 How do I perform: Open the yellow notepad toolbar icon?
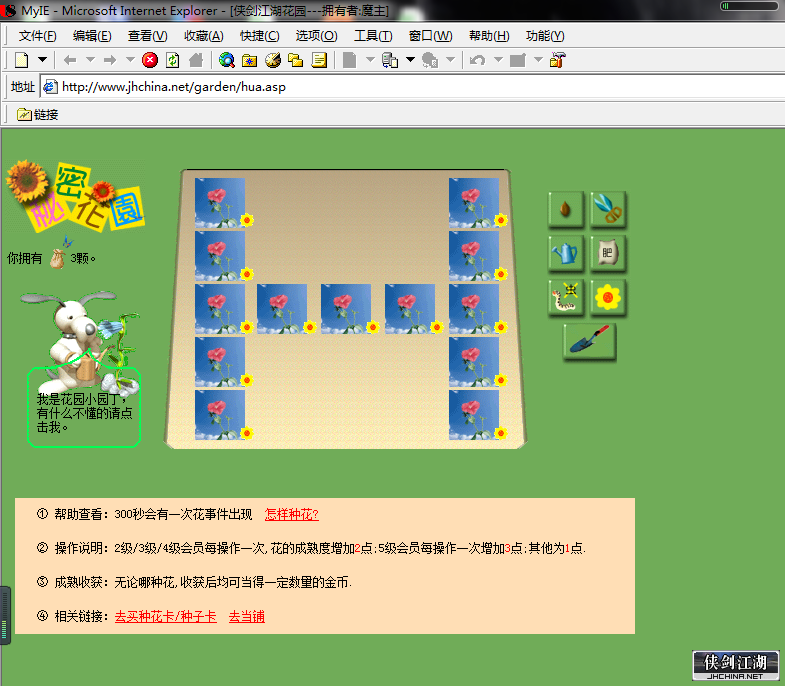pos(319,60)
